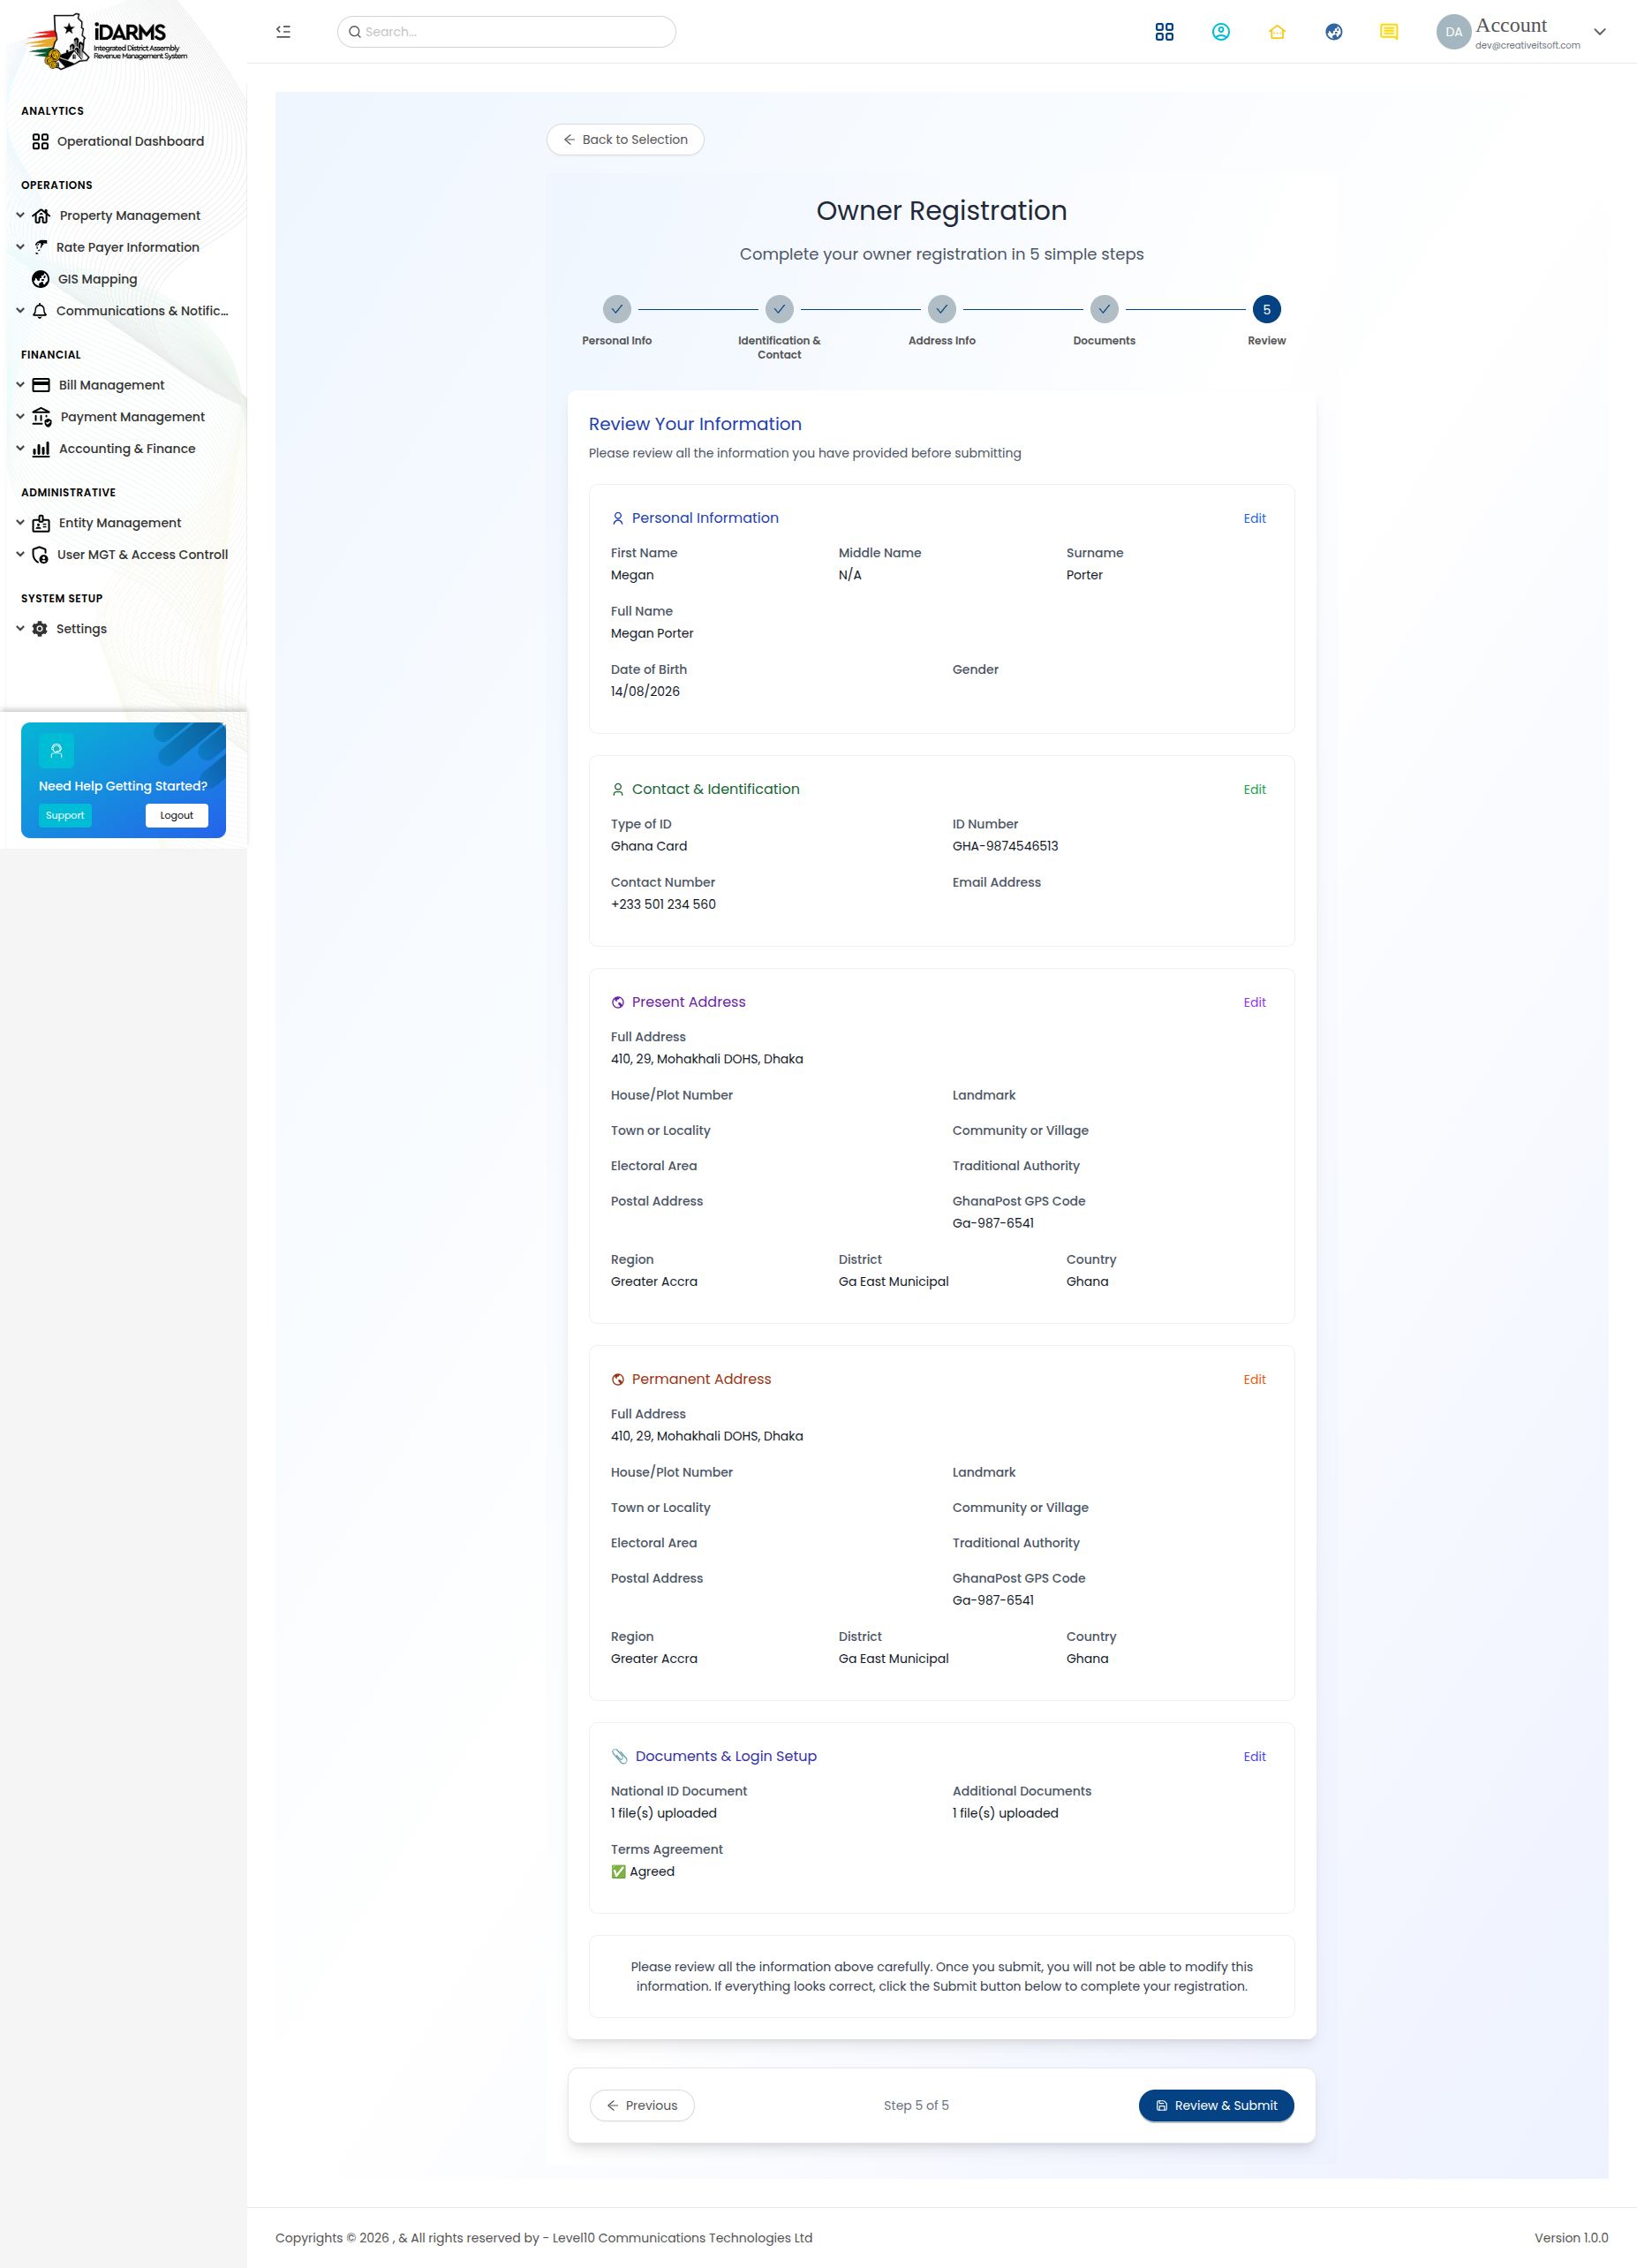Click the yellow home icon in header
The height and width of the screenshot is (2268, 1637).
(1277, 32)
